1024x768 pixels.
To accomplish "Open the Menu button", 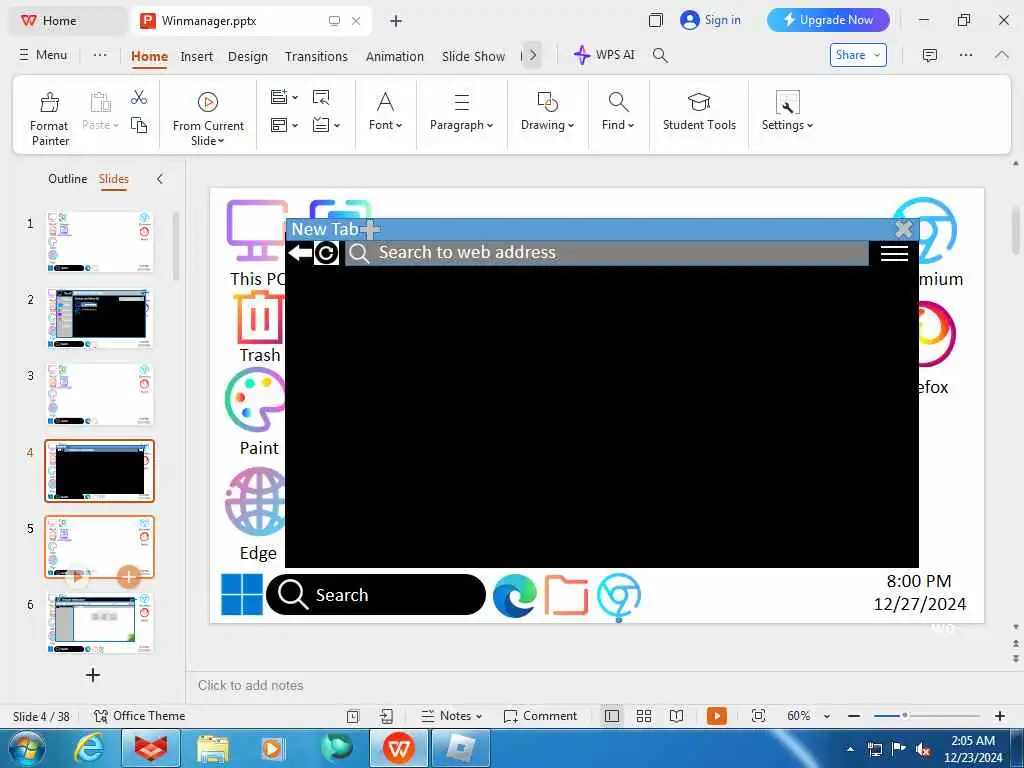I will [43, 55].
